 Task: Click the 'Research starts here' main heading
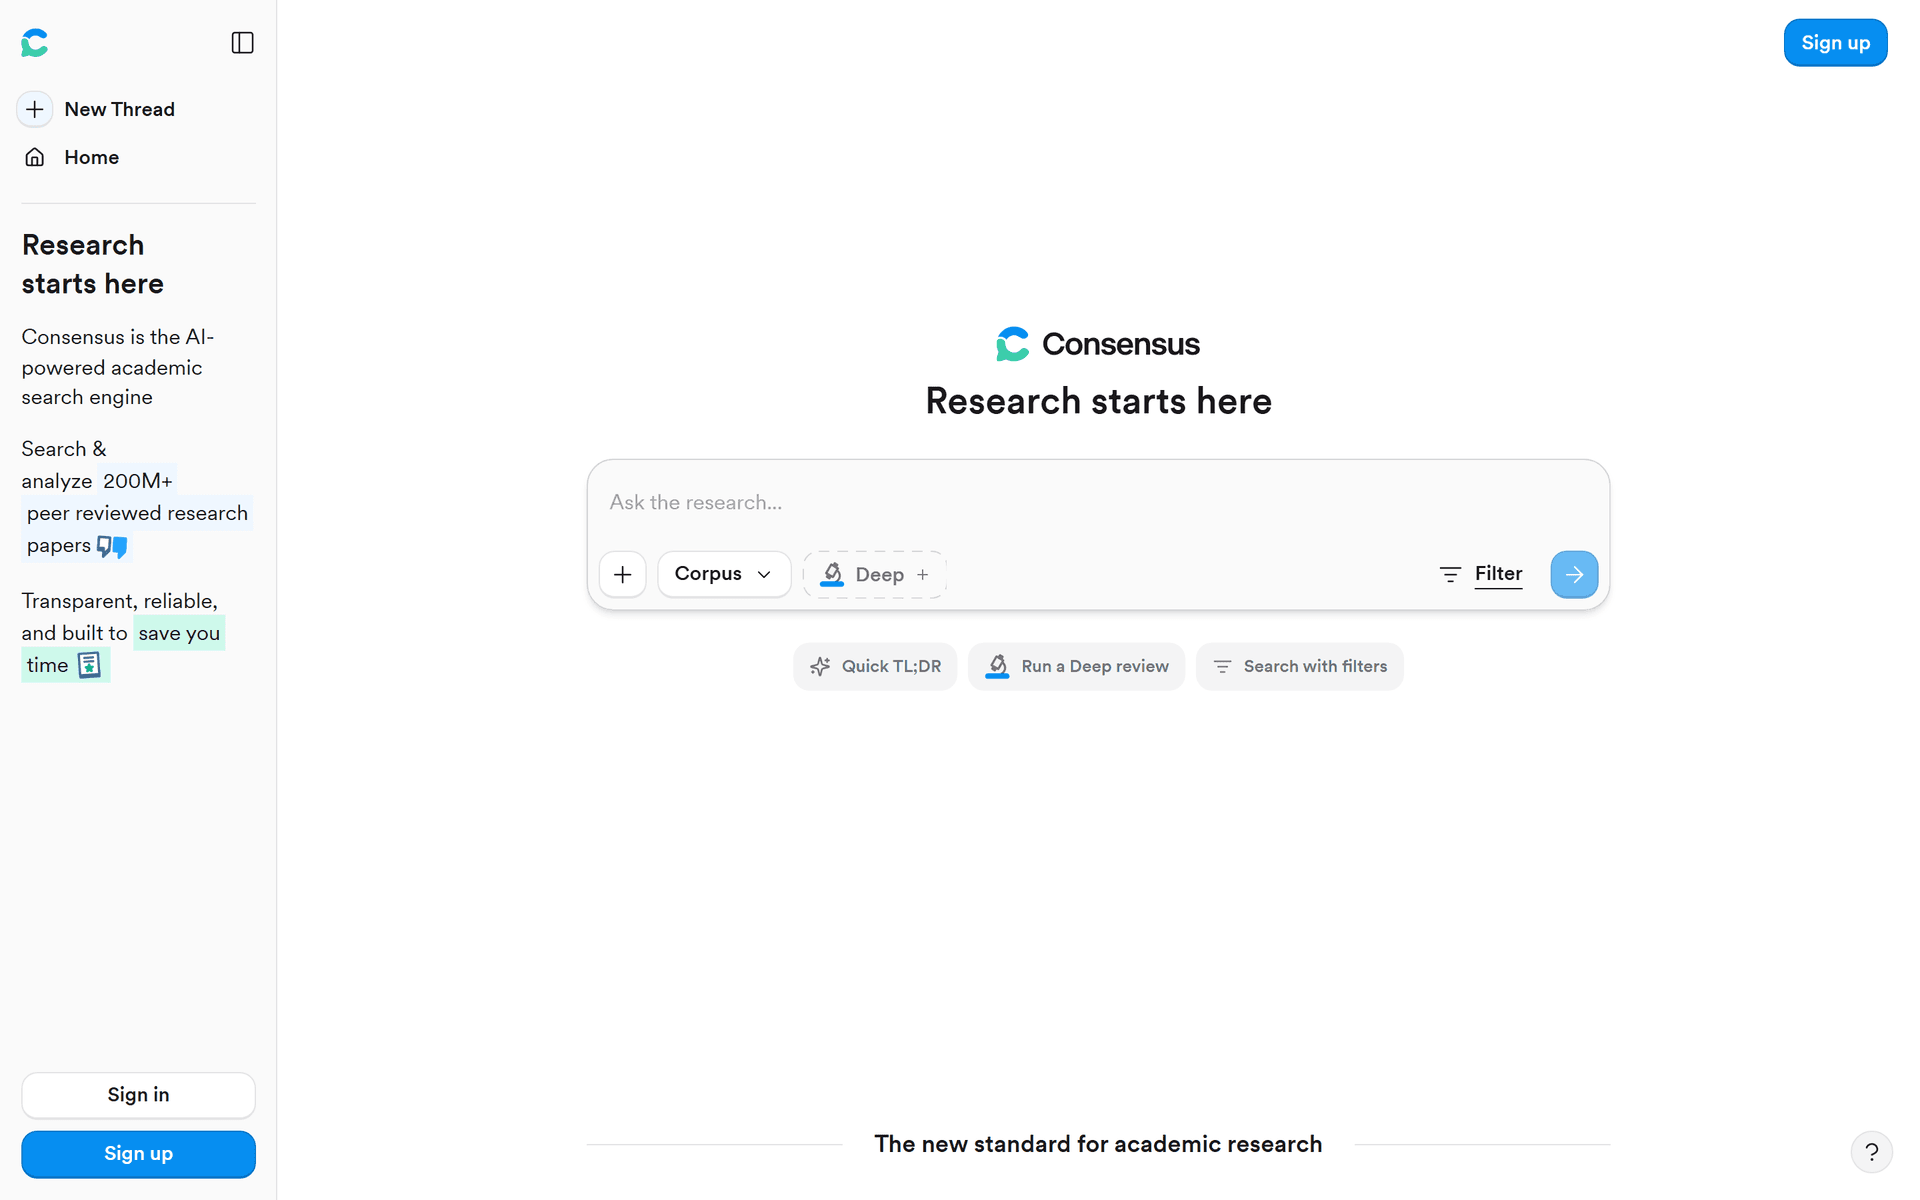tap(1098, 401)
